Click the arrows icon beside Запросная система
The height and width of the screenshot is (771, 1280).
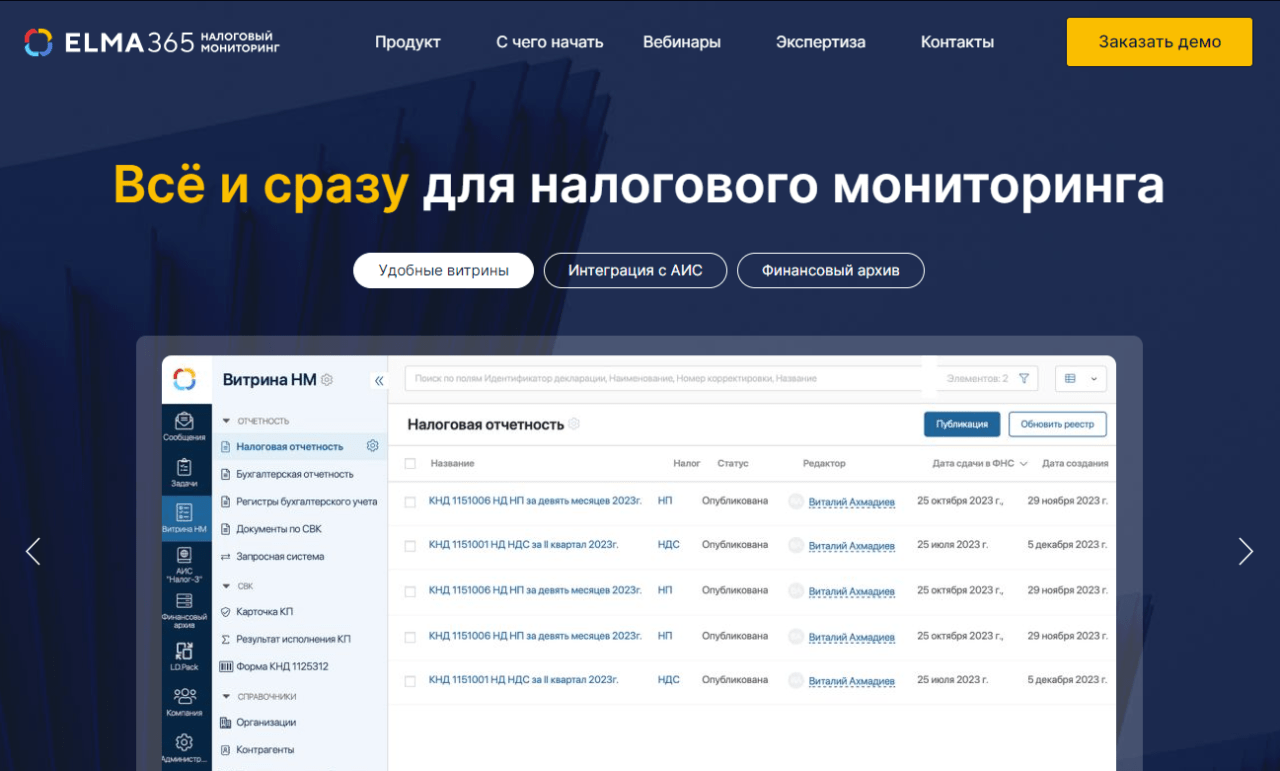click(x=225, y=556)
